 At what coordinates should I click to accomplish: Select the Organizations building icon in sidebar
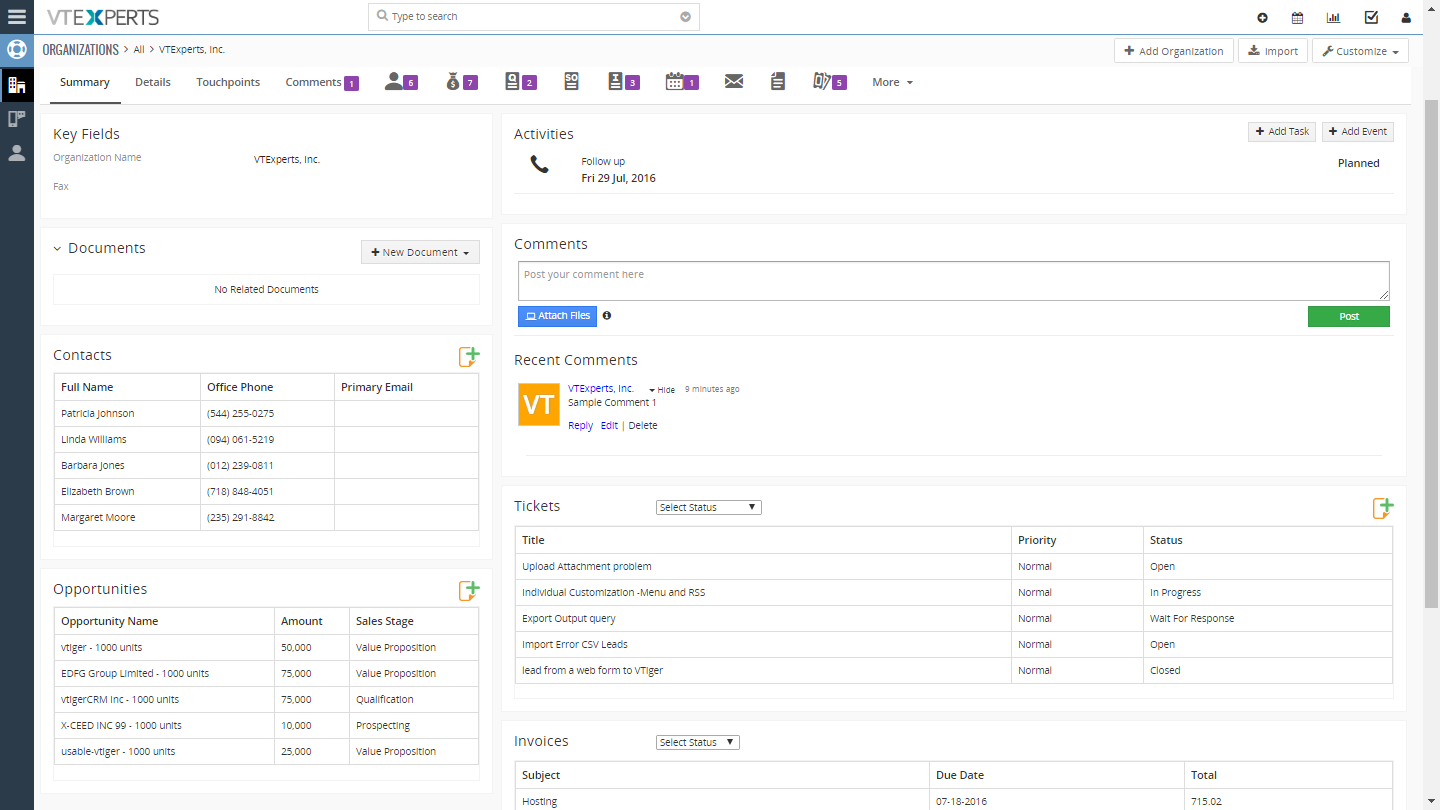point(16,85)
